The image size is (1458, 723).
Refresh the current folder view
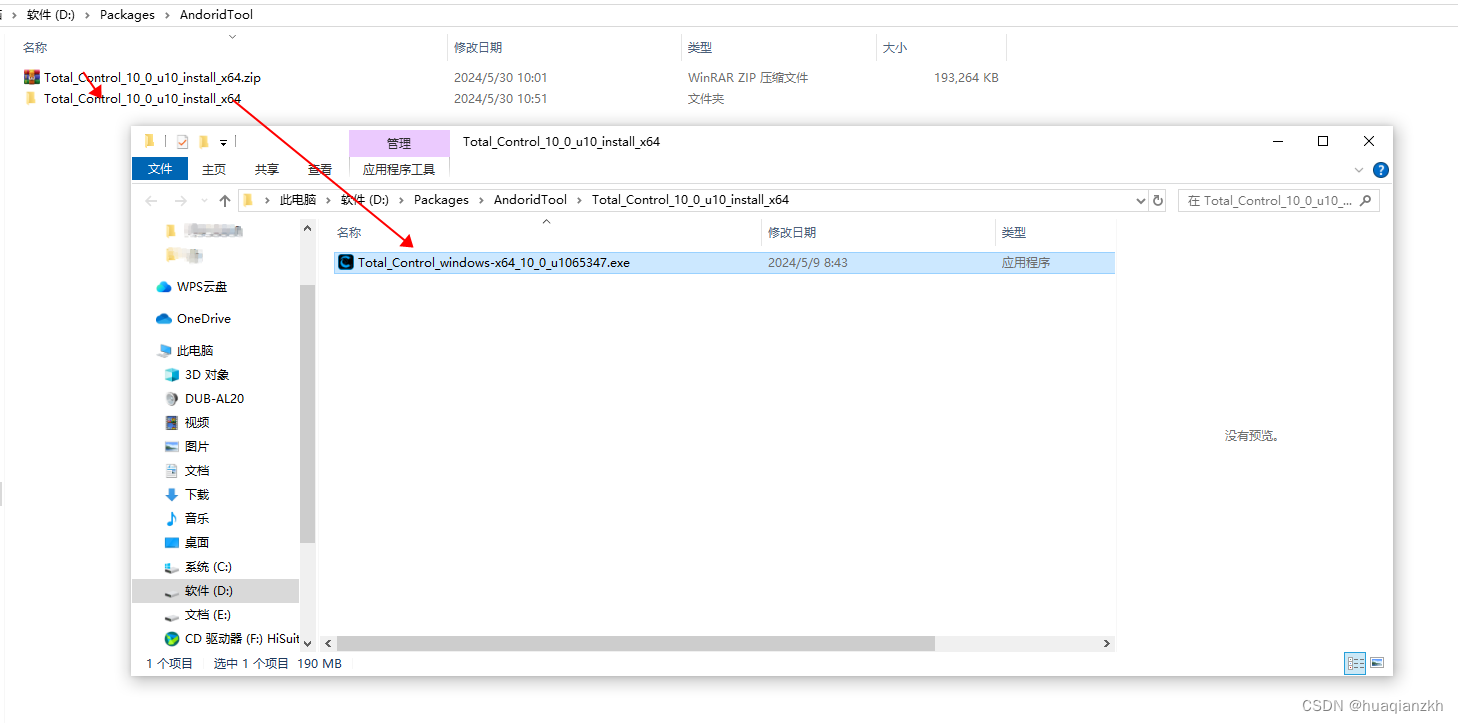click(x=1158, y=200)
